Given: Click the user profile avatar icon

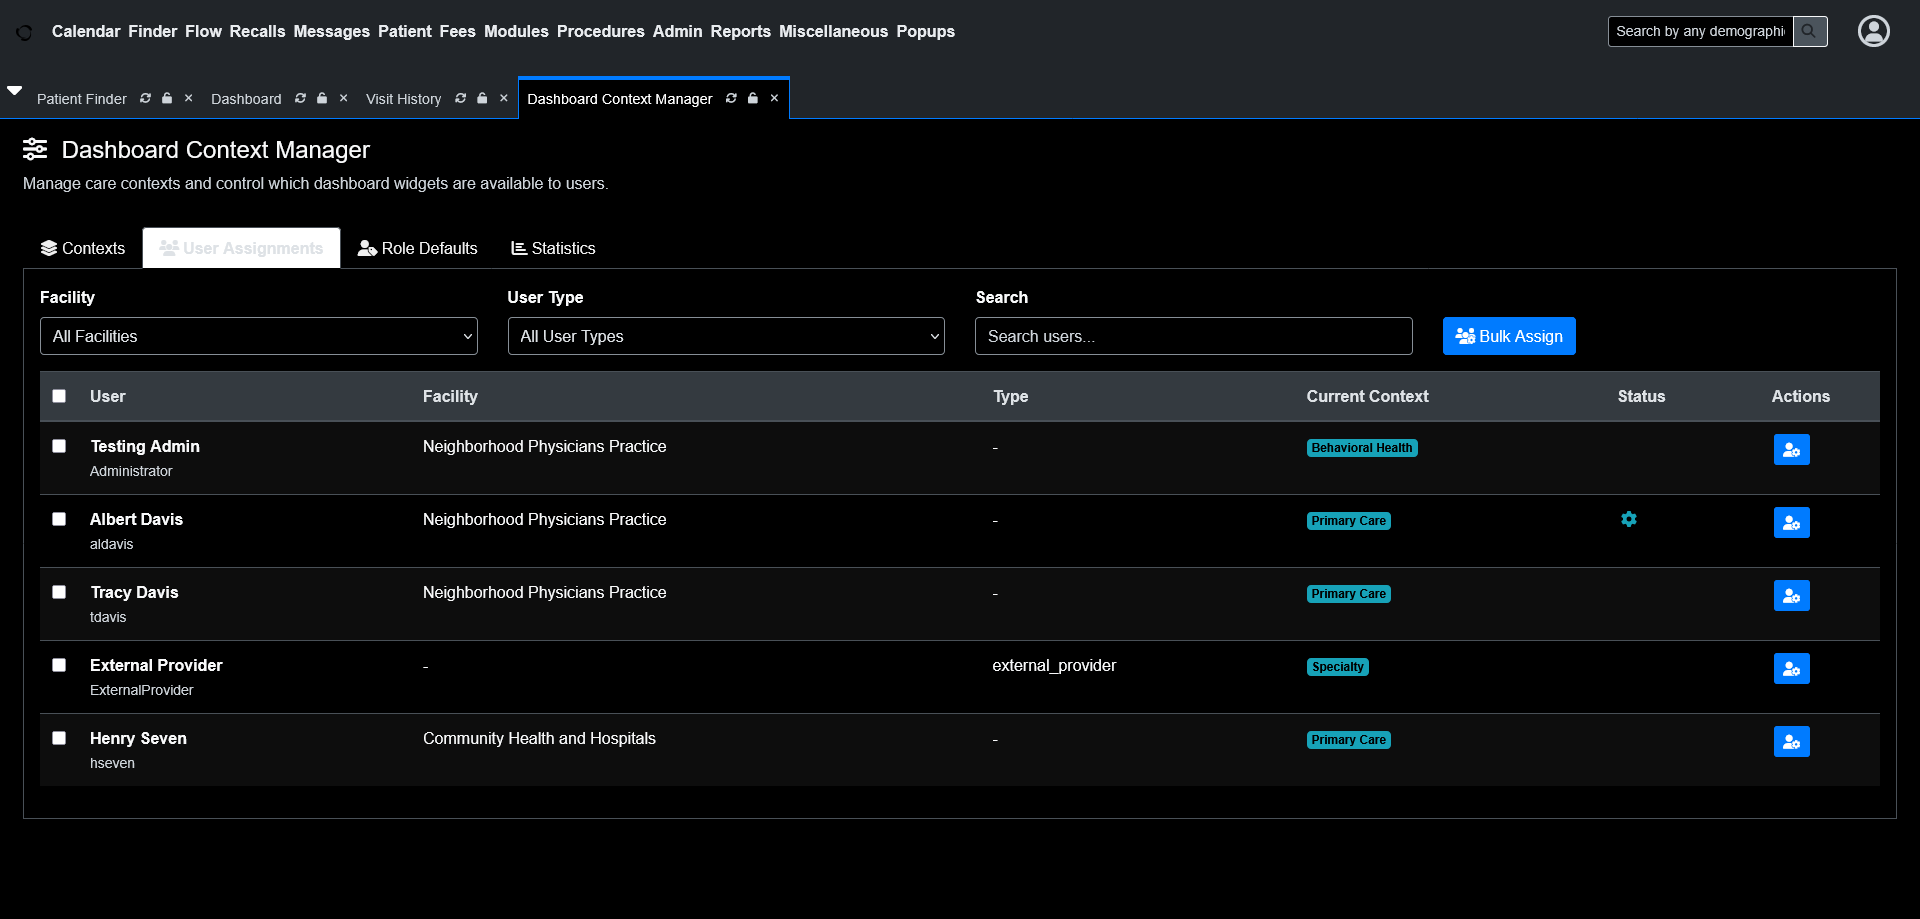Looking at the screenshot, I should [1873, 31].
